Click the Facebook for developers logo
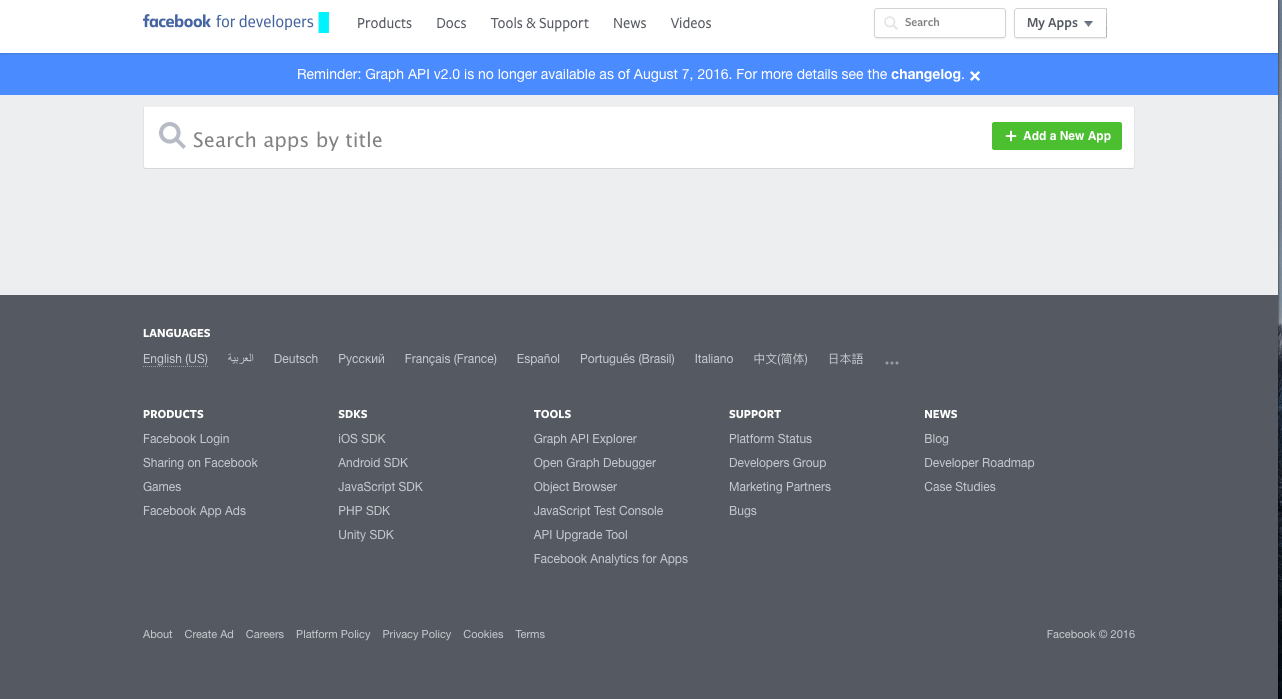1282x699 pixels. point(229,21)
